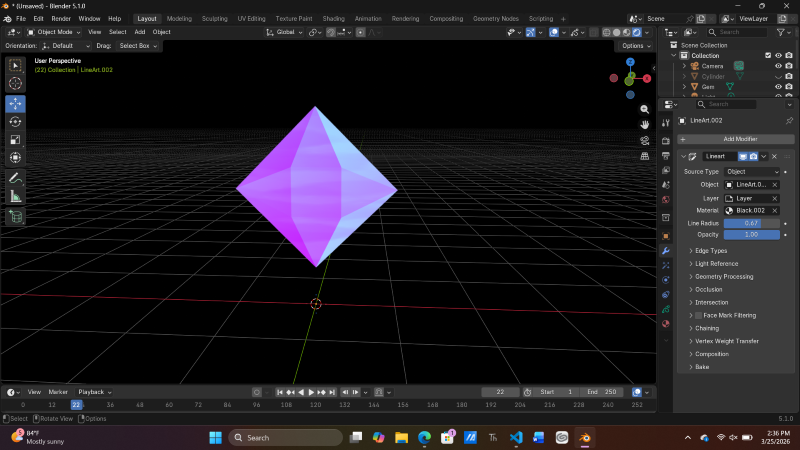The width and height of the screenshot is (800, 450).
Task: Activate the Rotate tool
Action: [x=16, y=121]
